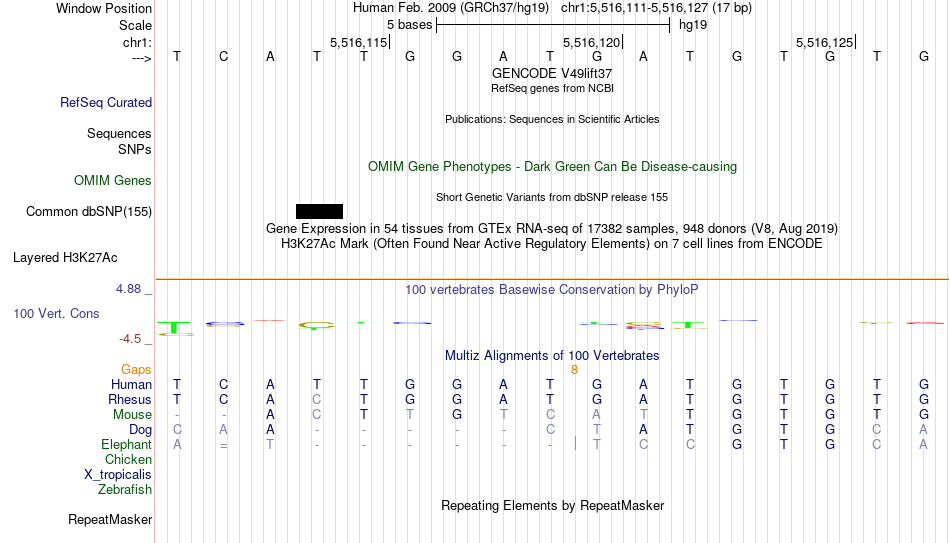Click the SNPs track label
Viewport: 950px width, 543px height.
(x=135, y=149)
